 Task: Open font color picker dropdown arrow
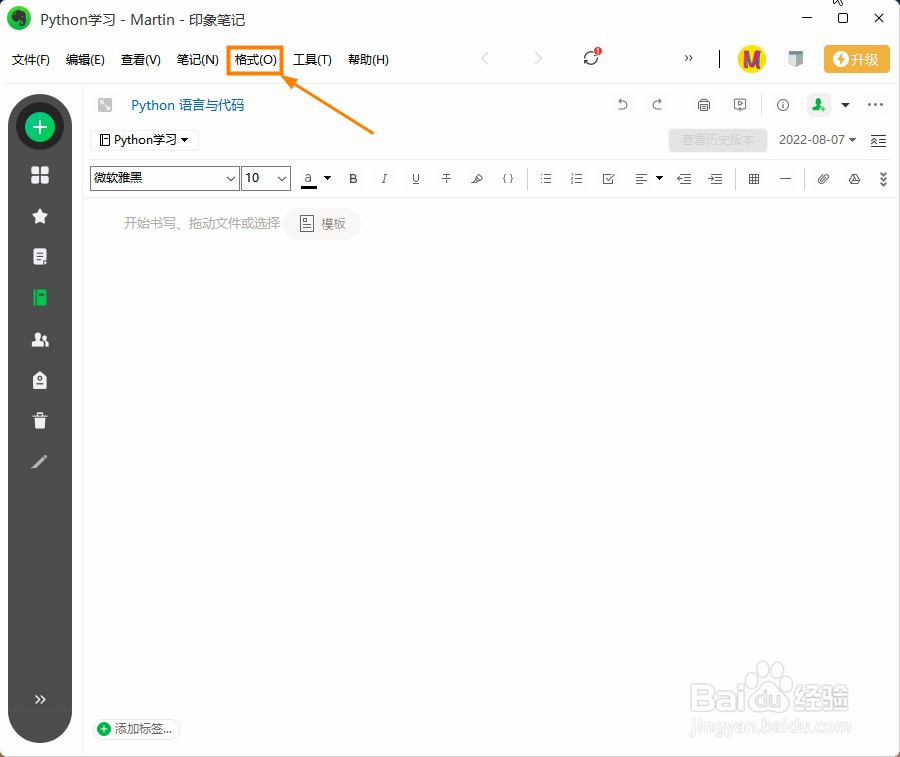[x=327, y=178]
